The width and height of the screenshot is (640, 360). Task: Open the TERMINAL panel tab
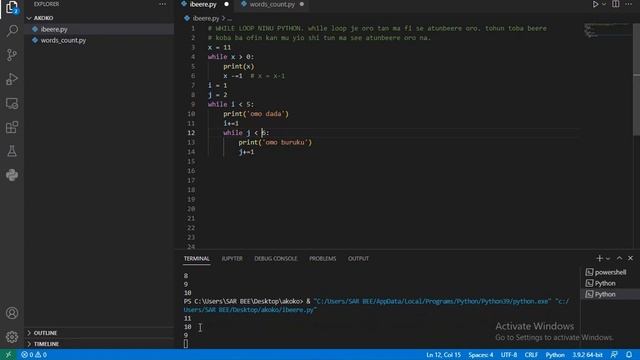(x=196, y=259)
